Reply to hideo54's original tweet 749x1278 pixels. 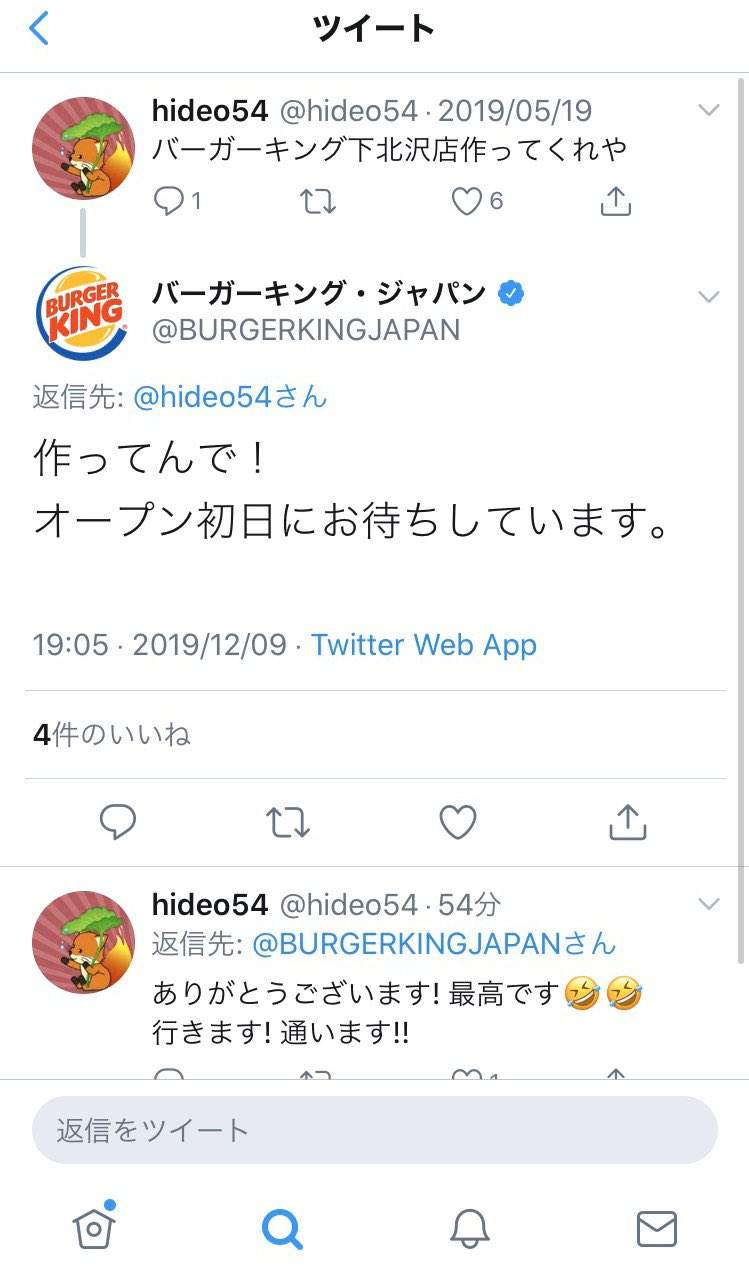click(169, 202)
